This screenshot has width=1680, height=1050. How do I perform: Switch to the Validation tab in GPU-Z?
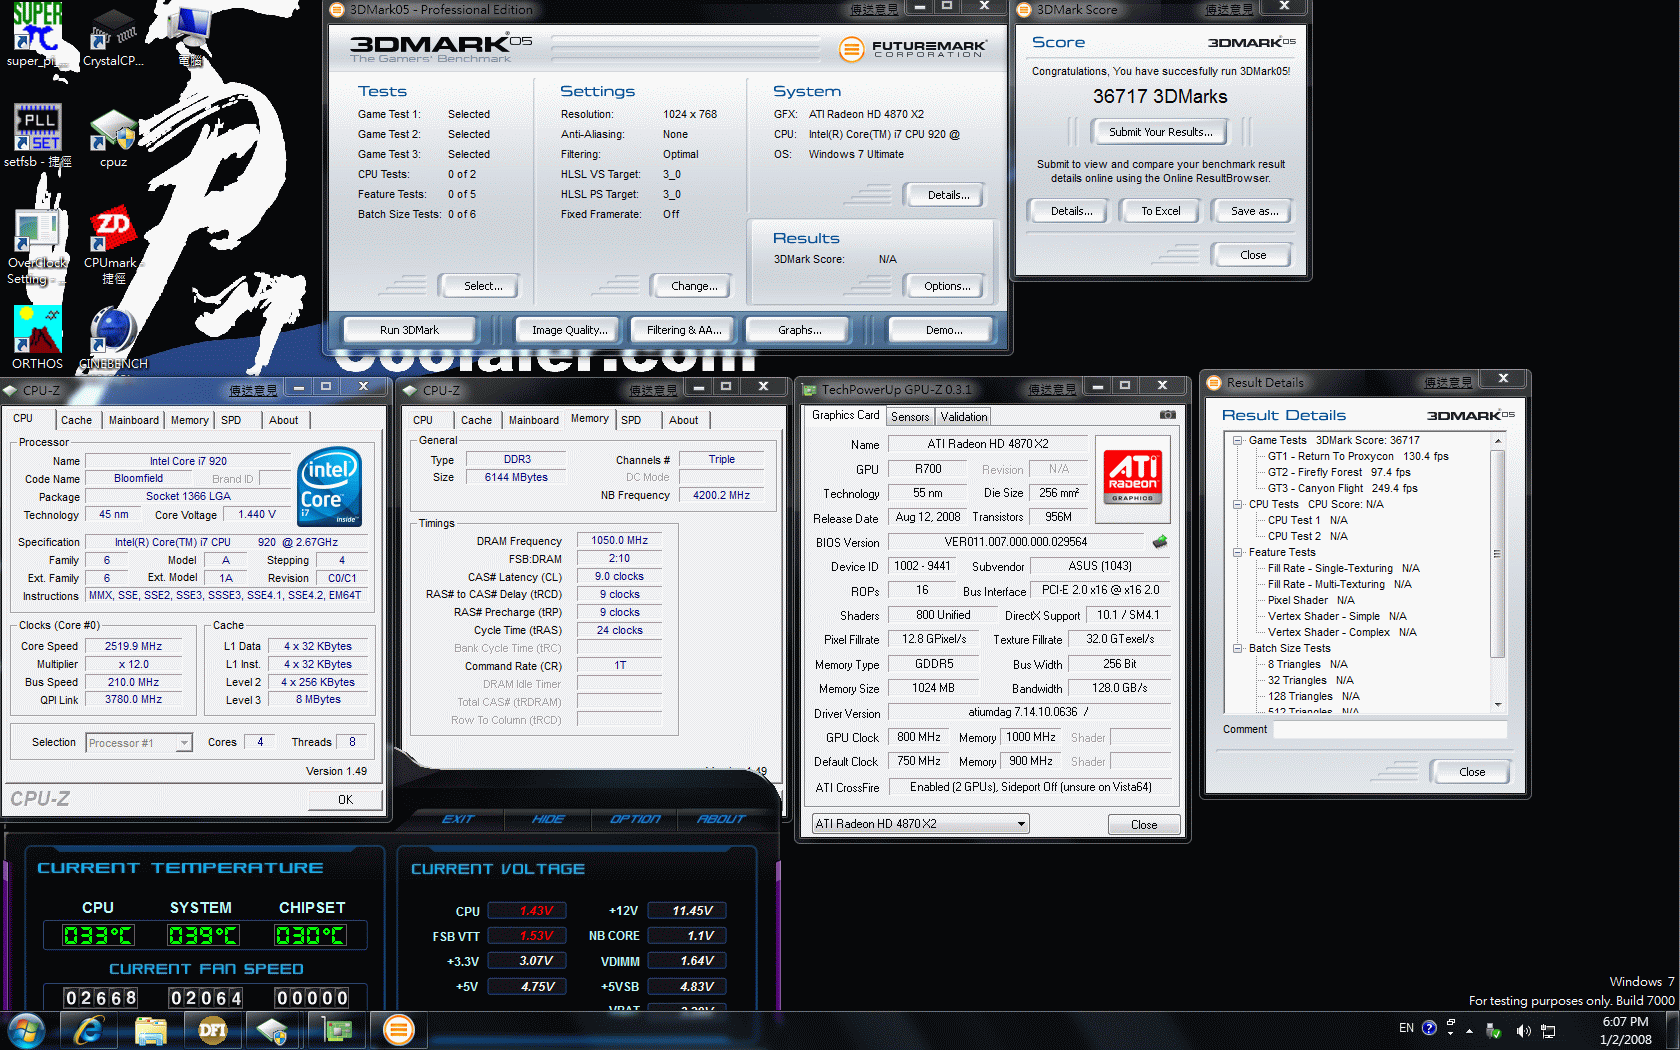pyautogui.click(x=964, y=417)
